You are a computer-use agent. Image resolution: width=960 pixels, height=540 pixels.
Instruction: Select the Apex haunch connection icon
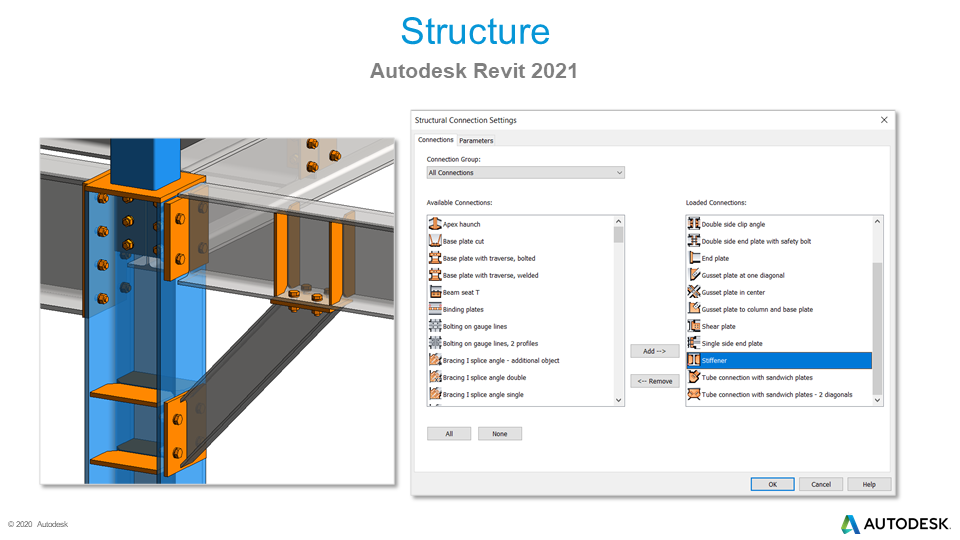coord(435,225)
